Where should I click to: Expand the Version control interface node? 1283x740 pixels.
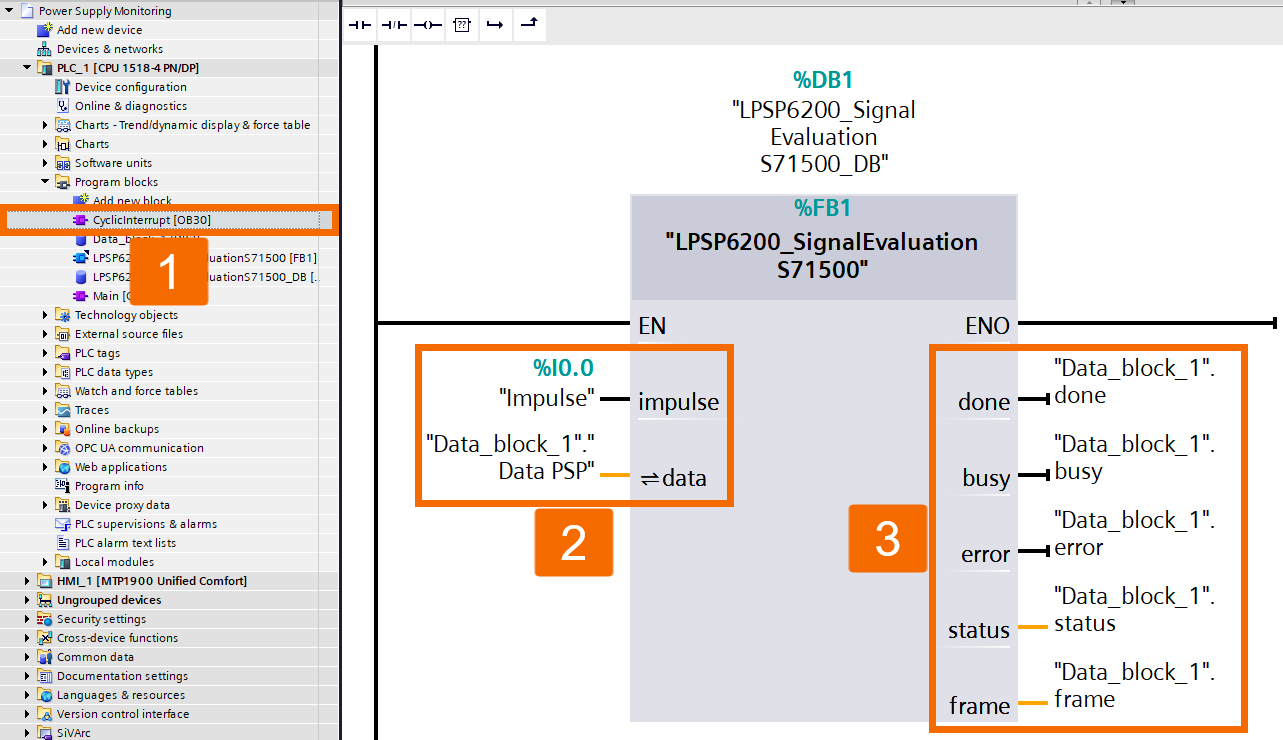click(x=27, y=714)
